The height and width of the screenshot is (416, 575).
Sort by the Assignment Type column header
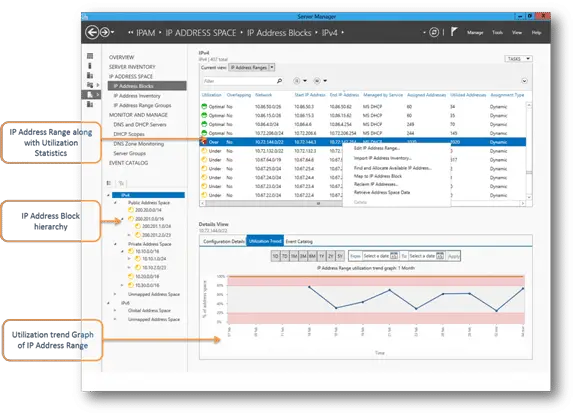click(507, 95)
